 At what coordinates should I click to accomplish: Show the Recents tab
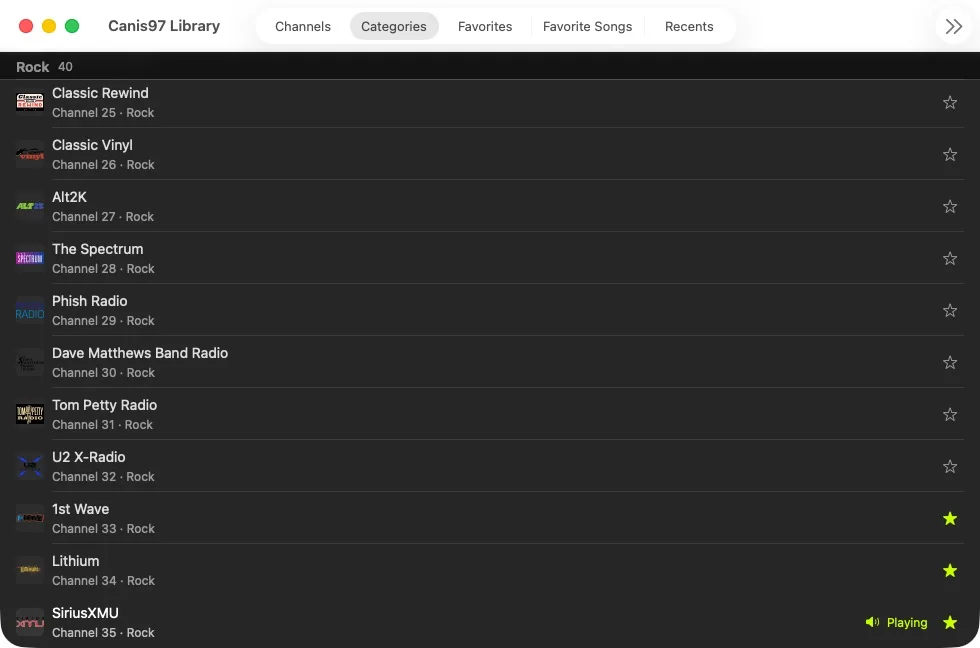click(x=689, y=26)
